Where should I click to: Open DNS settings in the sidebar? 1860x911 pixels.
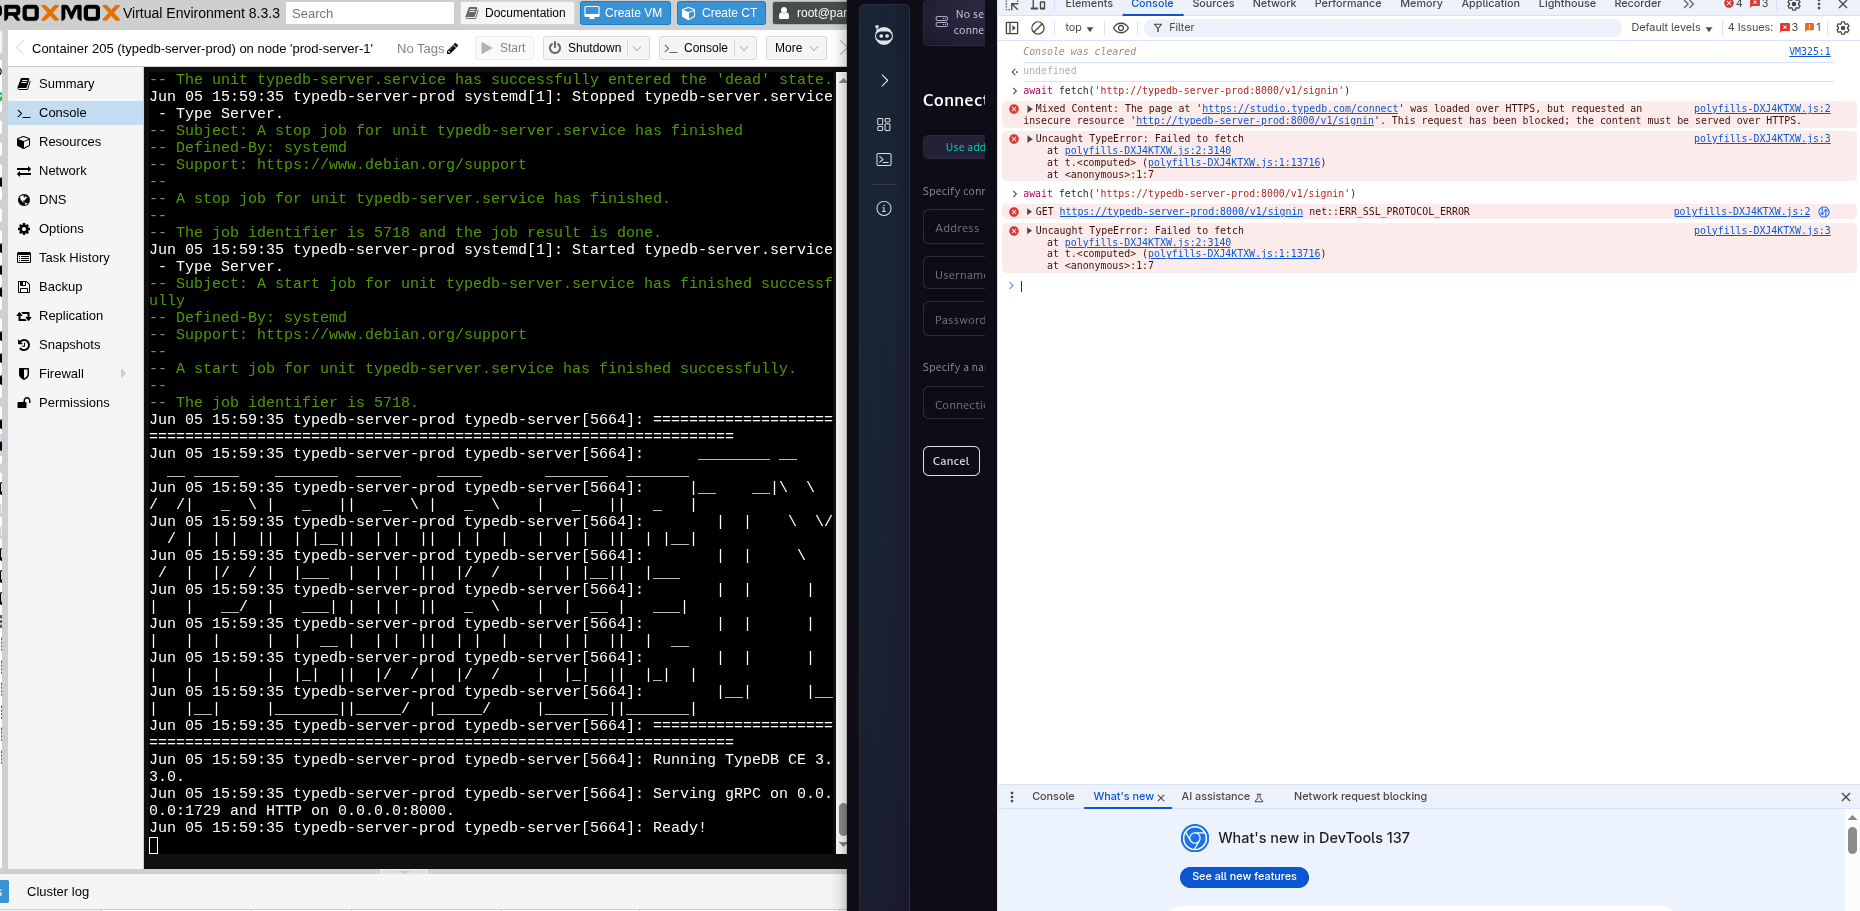coord(52,200)
